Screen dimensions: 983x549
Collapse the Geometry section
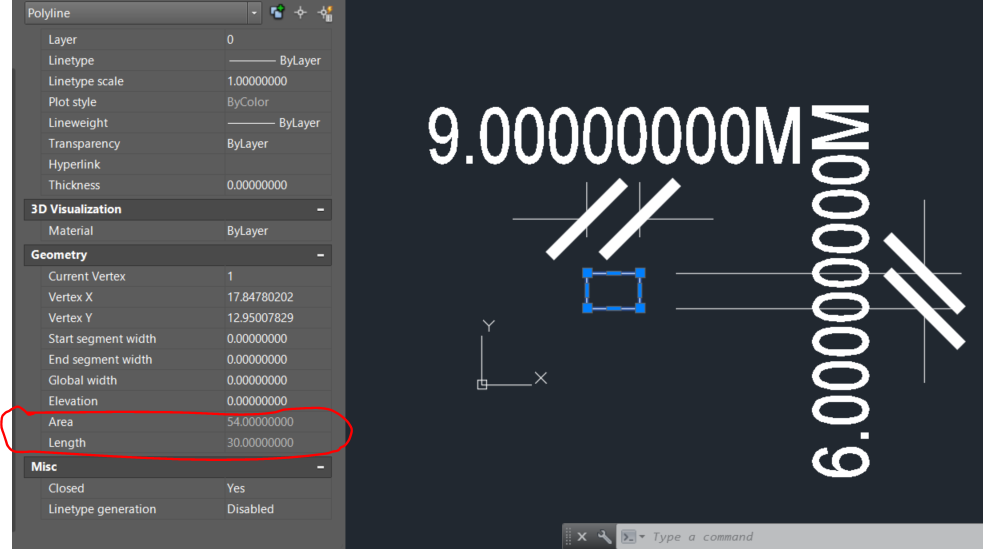pos(320,255)
